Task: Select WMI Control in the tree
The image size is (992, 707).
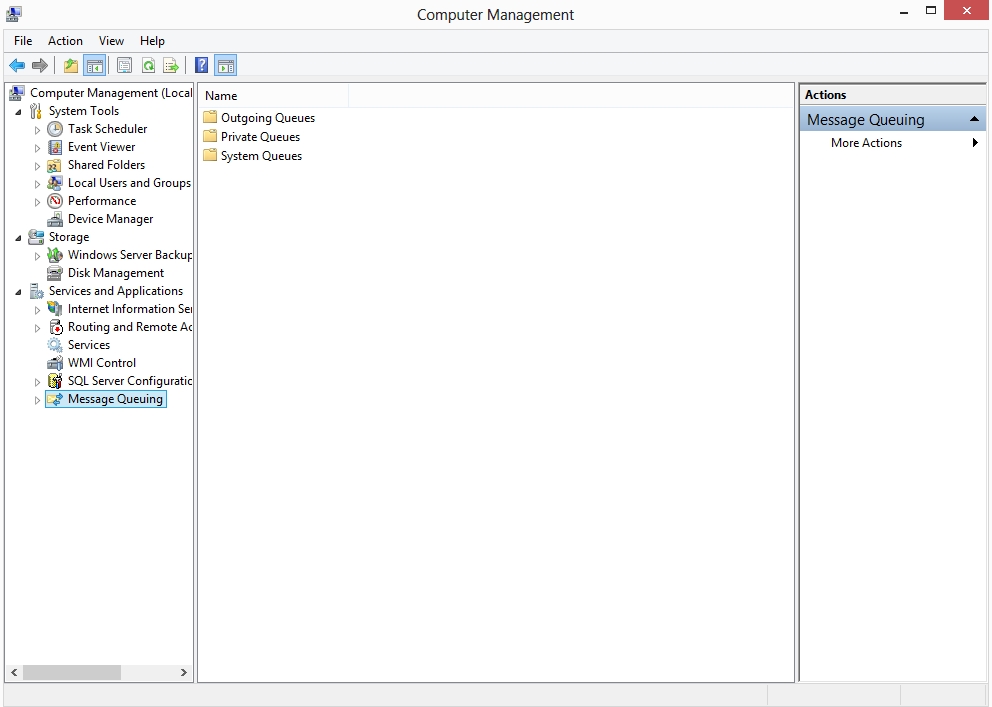Action: tap(101, 363)
